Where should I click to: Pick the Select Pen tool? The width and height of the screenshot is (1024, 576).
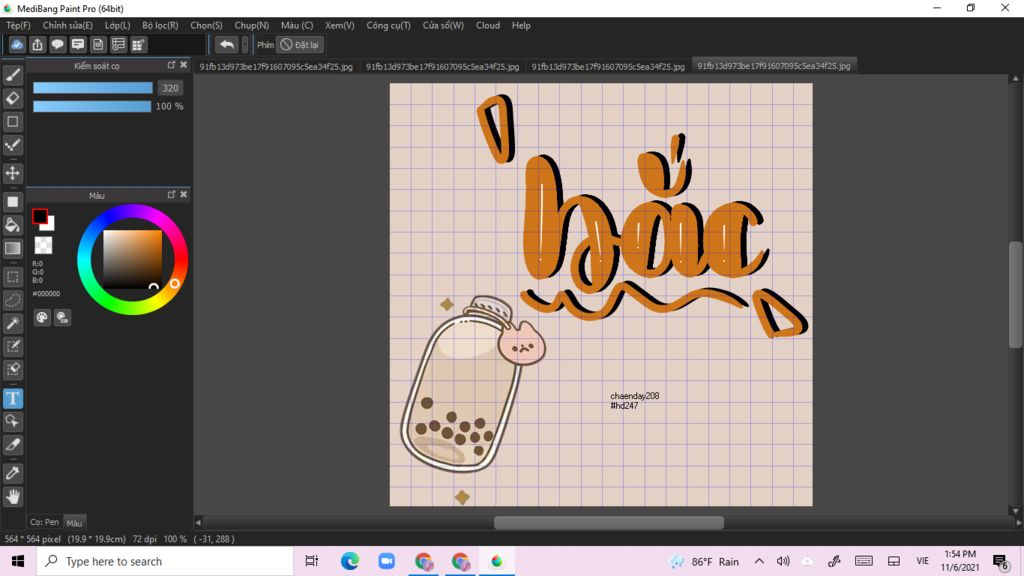pyautogui.click(x=12, y=346)
